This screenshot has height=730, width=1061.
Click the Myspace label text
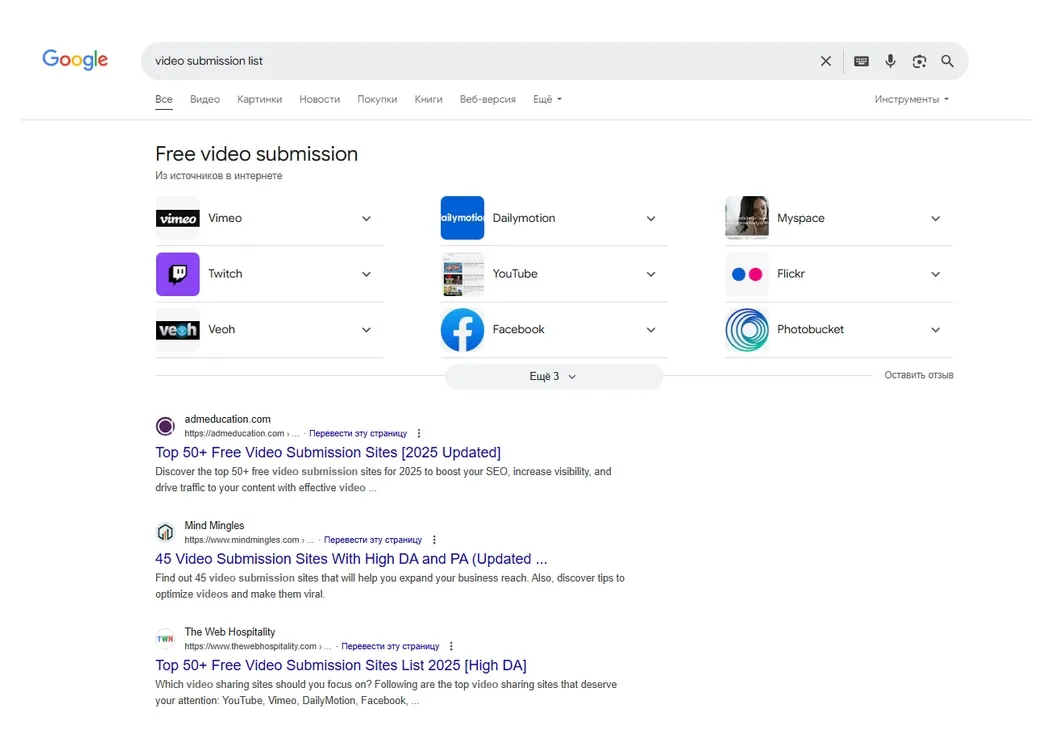coord(800,218)
